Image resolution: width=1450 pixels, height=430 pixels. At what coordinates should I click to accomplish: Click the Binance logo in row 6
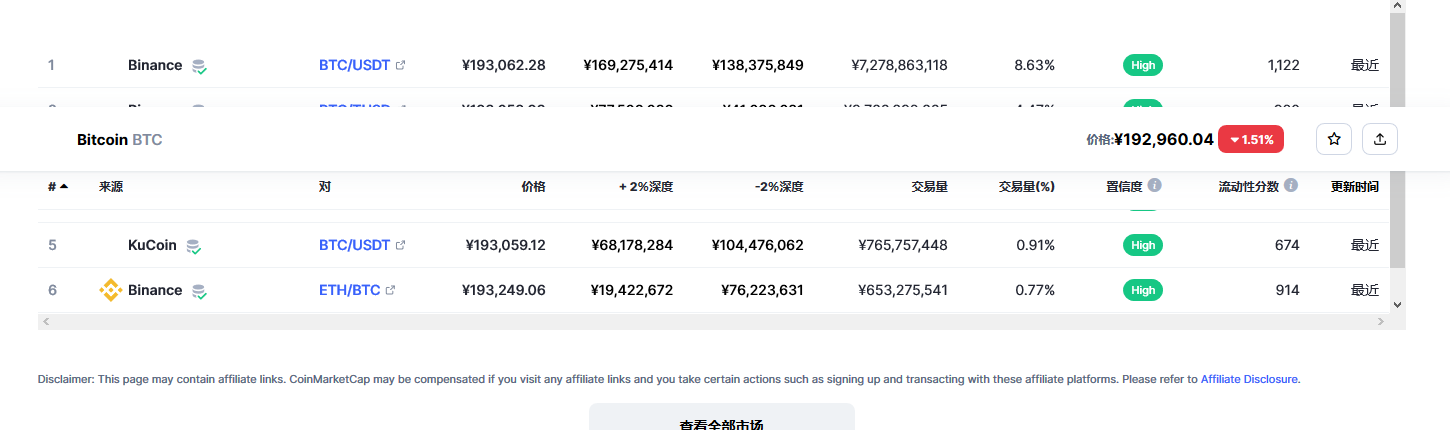(x=110, y=290)
